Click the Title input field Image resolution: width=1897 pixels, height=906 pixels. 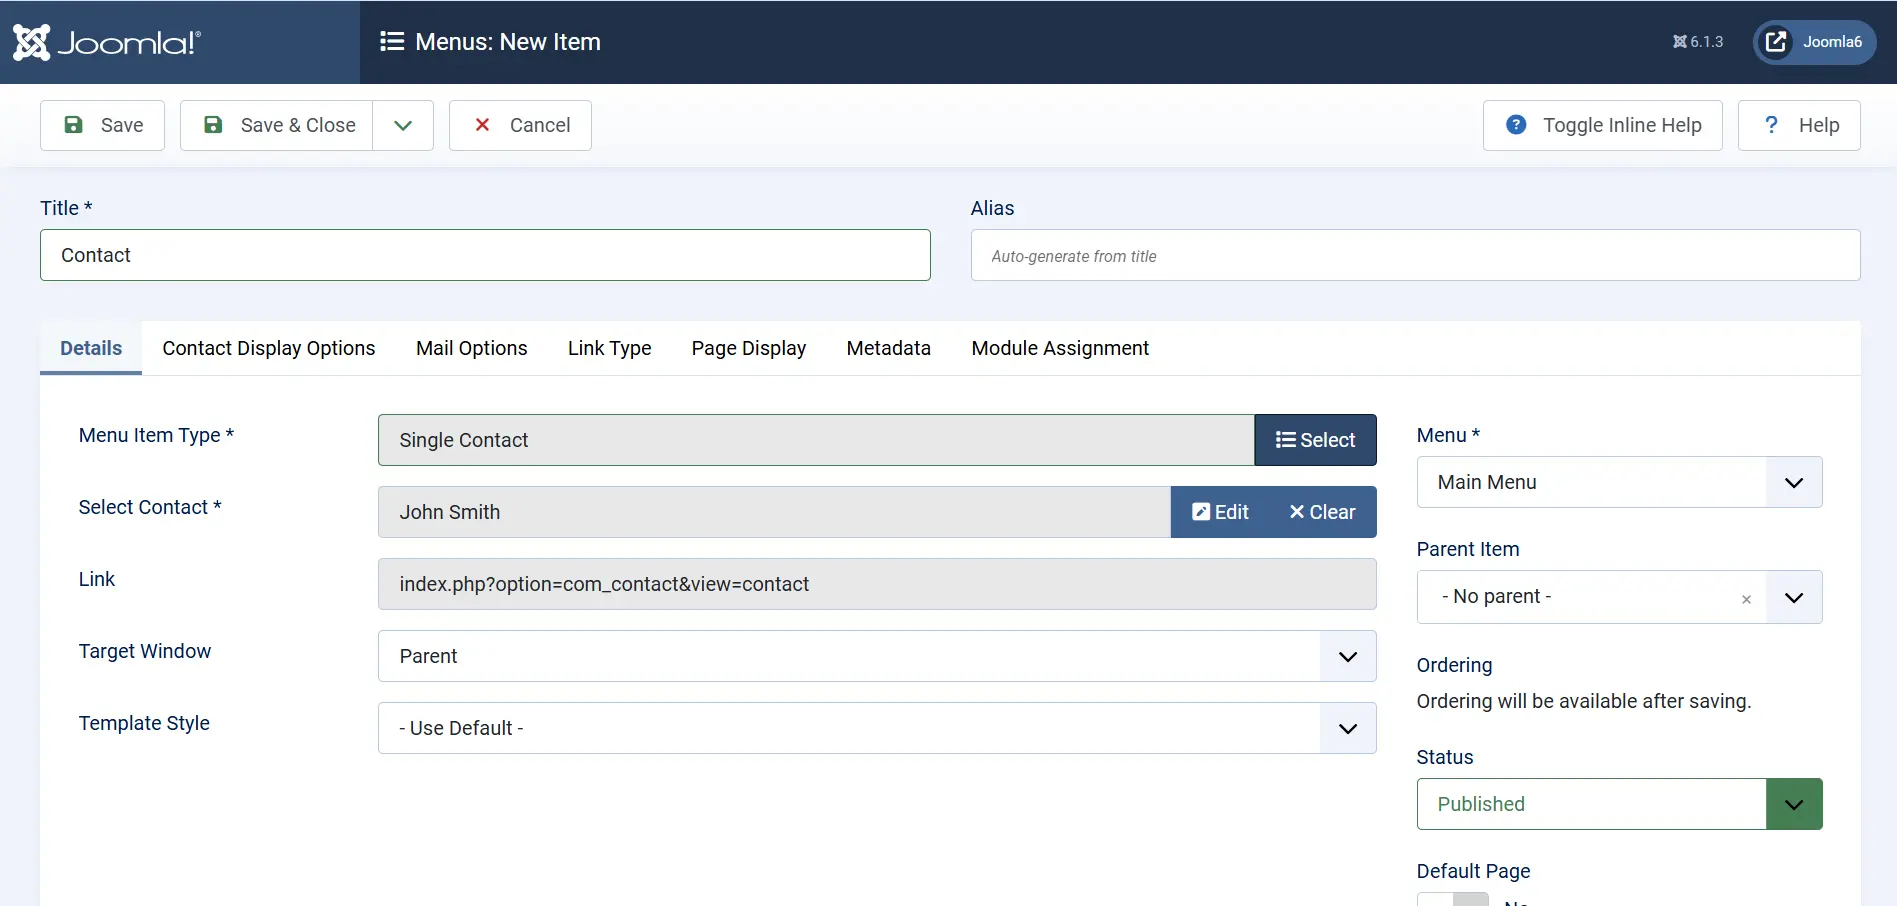[x=485, y=255]
